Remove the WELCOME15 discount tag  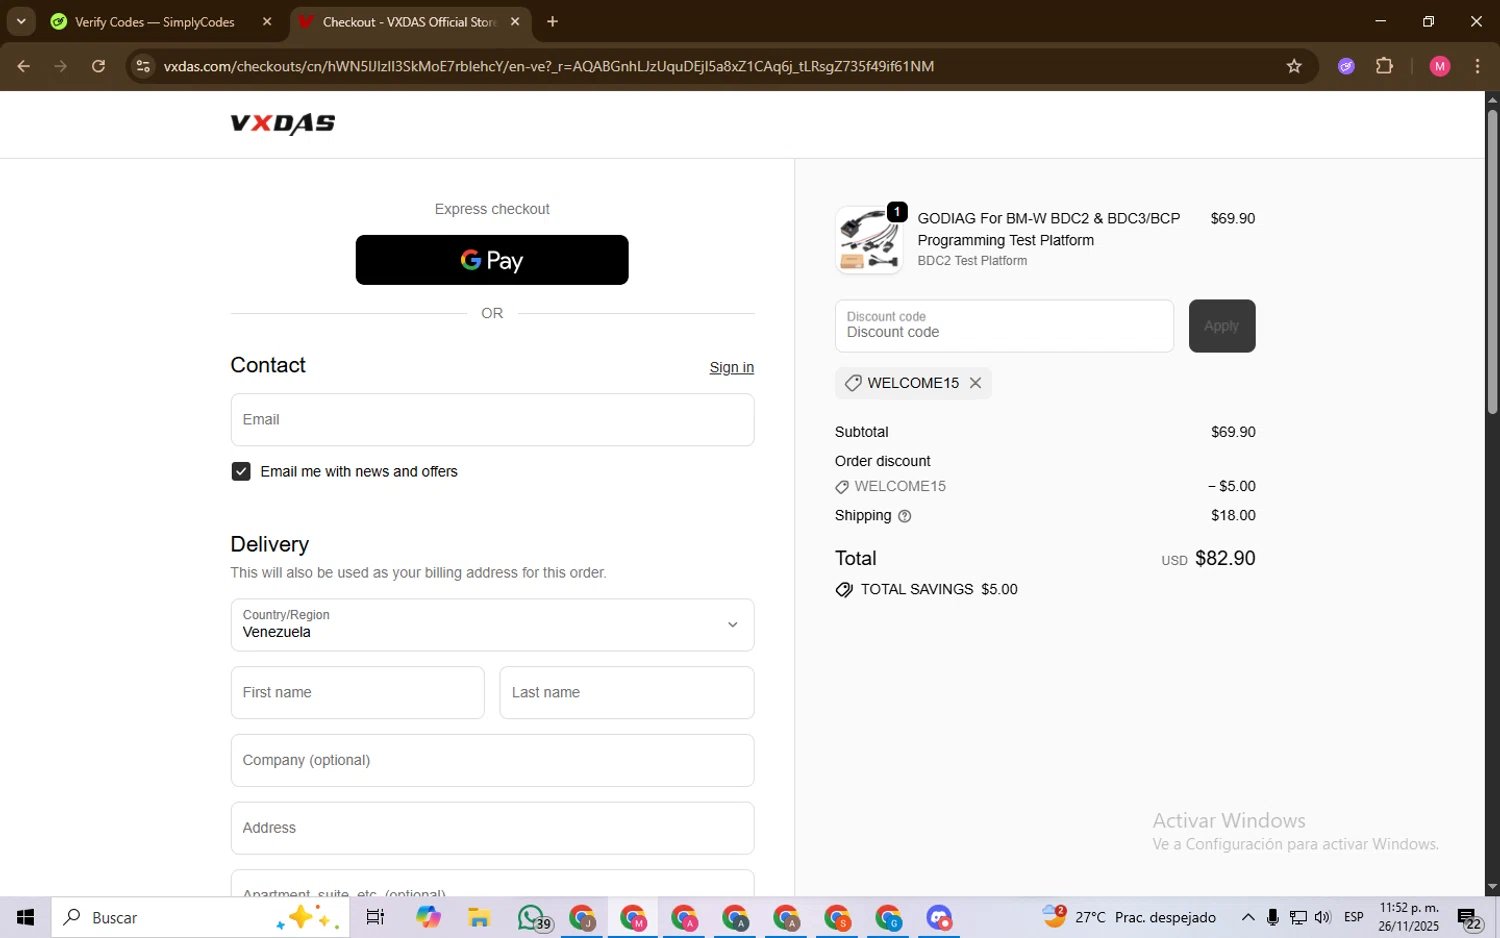tap(975, 383)
